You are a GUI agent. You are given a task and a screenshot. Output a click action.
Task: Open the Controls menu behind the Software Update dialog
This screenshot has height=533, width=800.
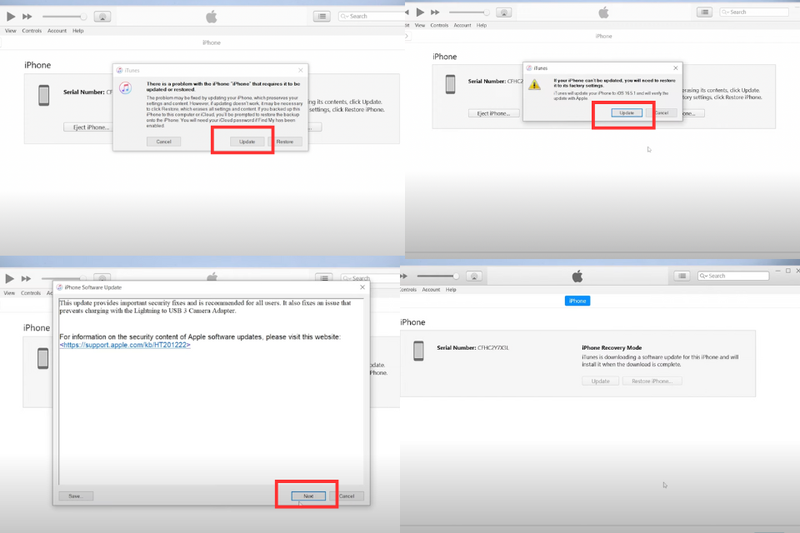pyautogui.click(x=31, y=293)
